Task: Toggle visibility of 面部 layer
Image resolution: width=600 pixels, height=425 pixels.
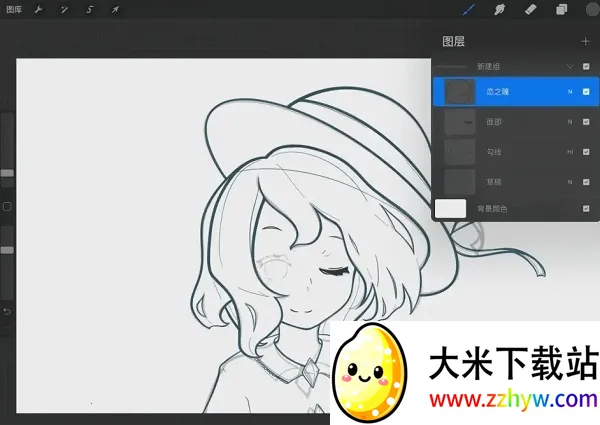Action: coord(586,122)
